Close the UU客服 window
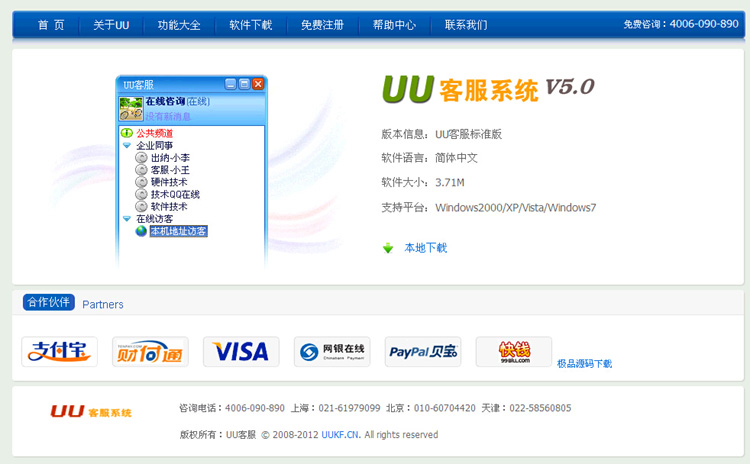750x464 pixels. pyautogui.click(x=258, y=84)
